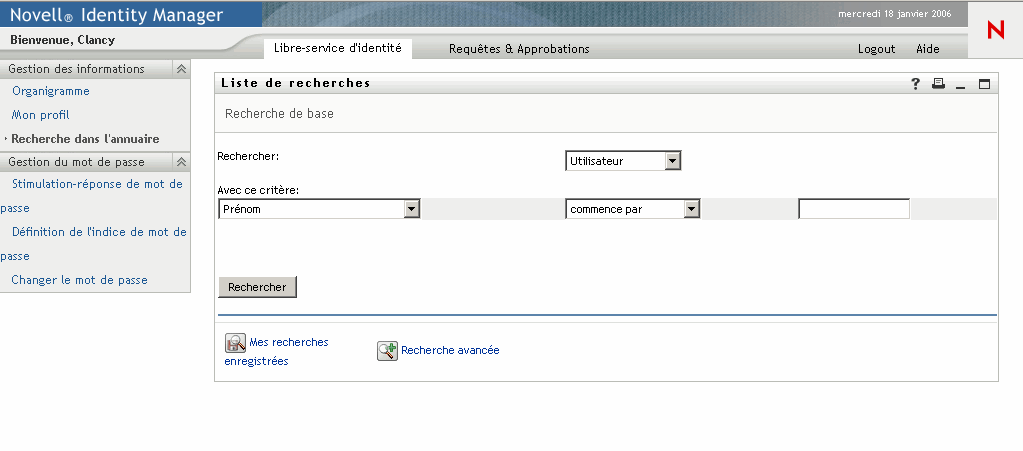Screen dimensions: 1023x451
Task: Switch to Libre-service d'identité tab
Action: (x=337, y=48)
